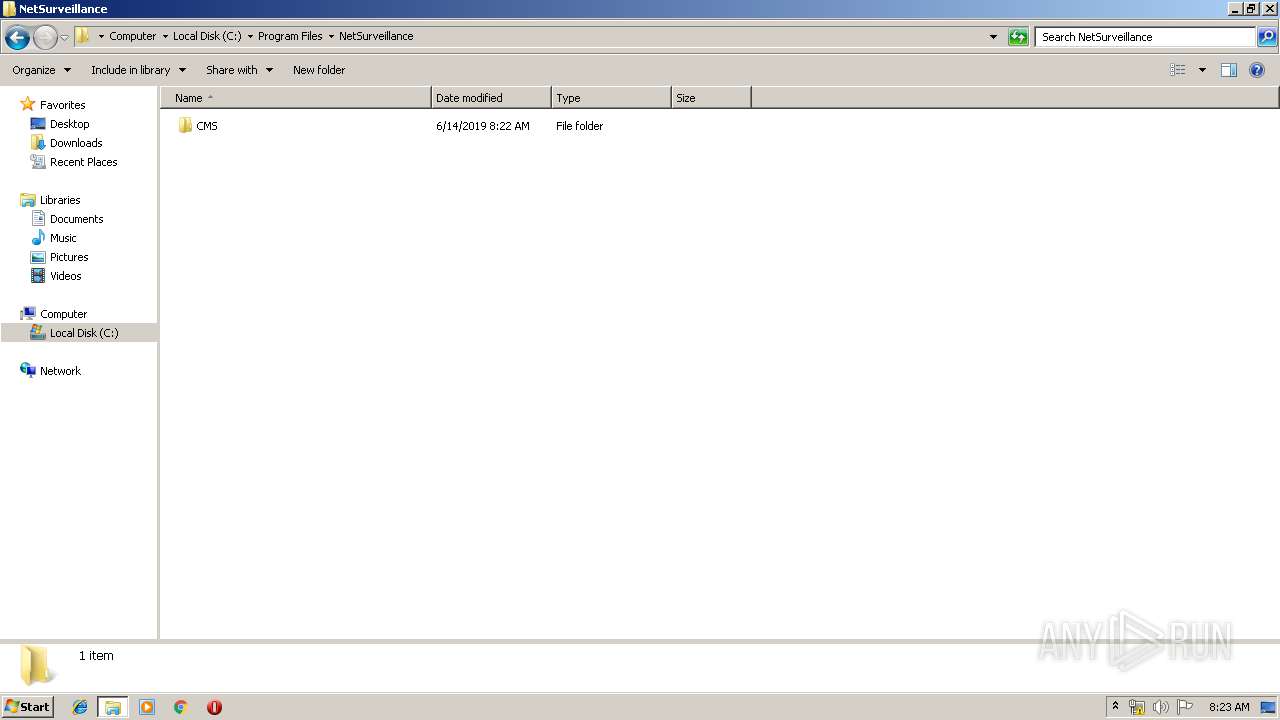1280x720 pixels.
Task: Open the Share with menu
Action: 239,70
